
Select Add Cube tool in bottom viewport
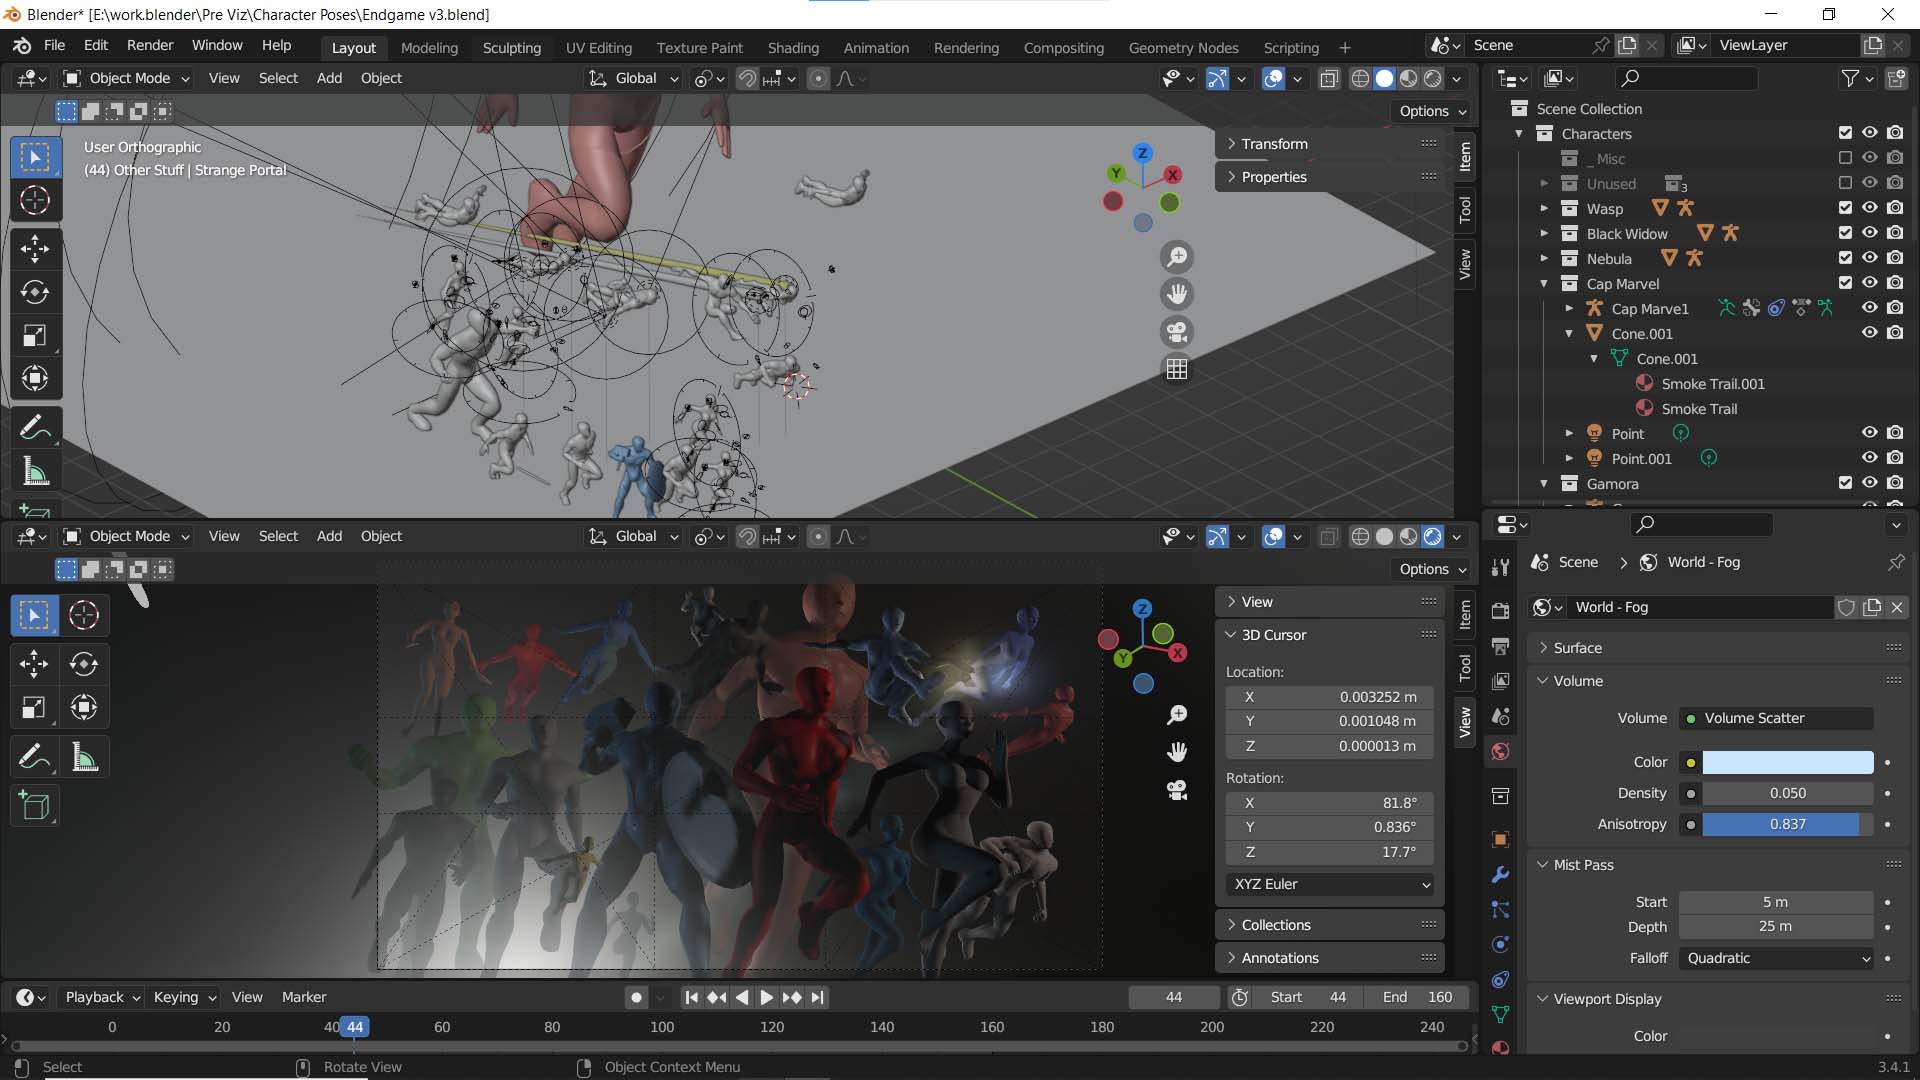pos(35,806)
